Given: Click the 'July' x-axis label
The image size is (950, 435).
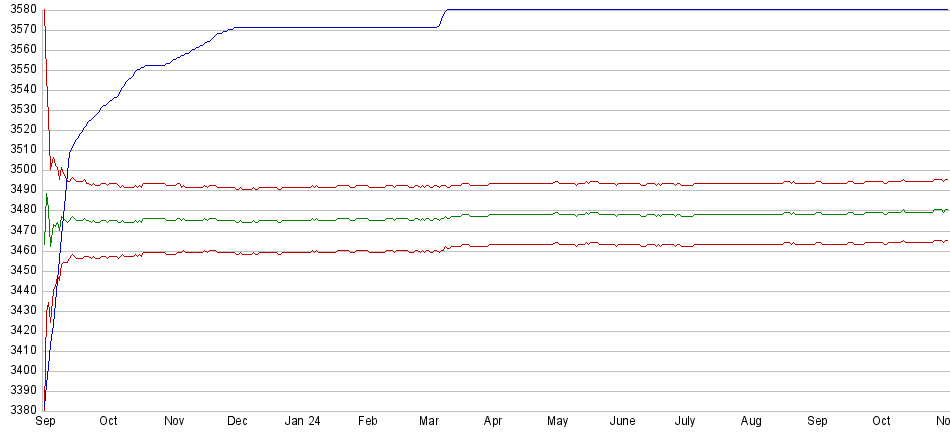Looking at the screenshot, I should (x=685, y=421).
